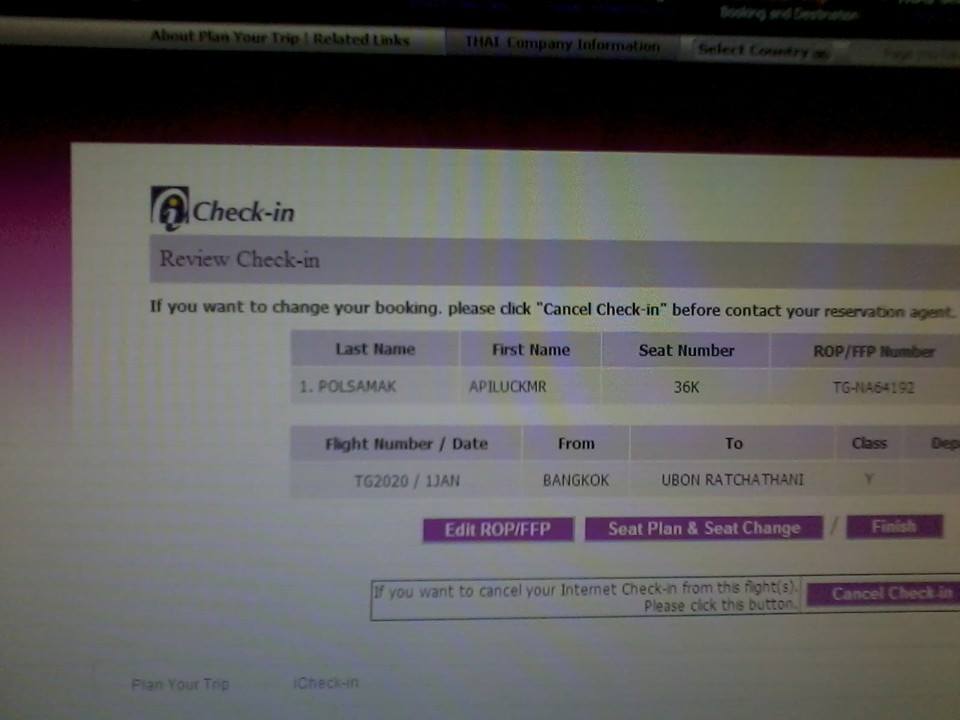Click the Plan Your Trip footer link
Image resolution: width=960 pixels, height=720 pixels.
(x=180, y=684)
